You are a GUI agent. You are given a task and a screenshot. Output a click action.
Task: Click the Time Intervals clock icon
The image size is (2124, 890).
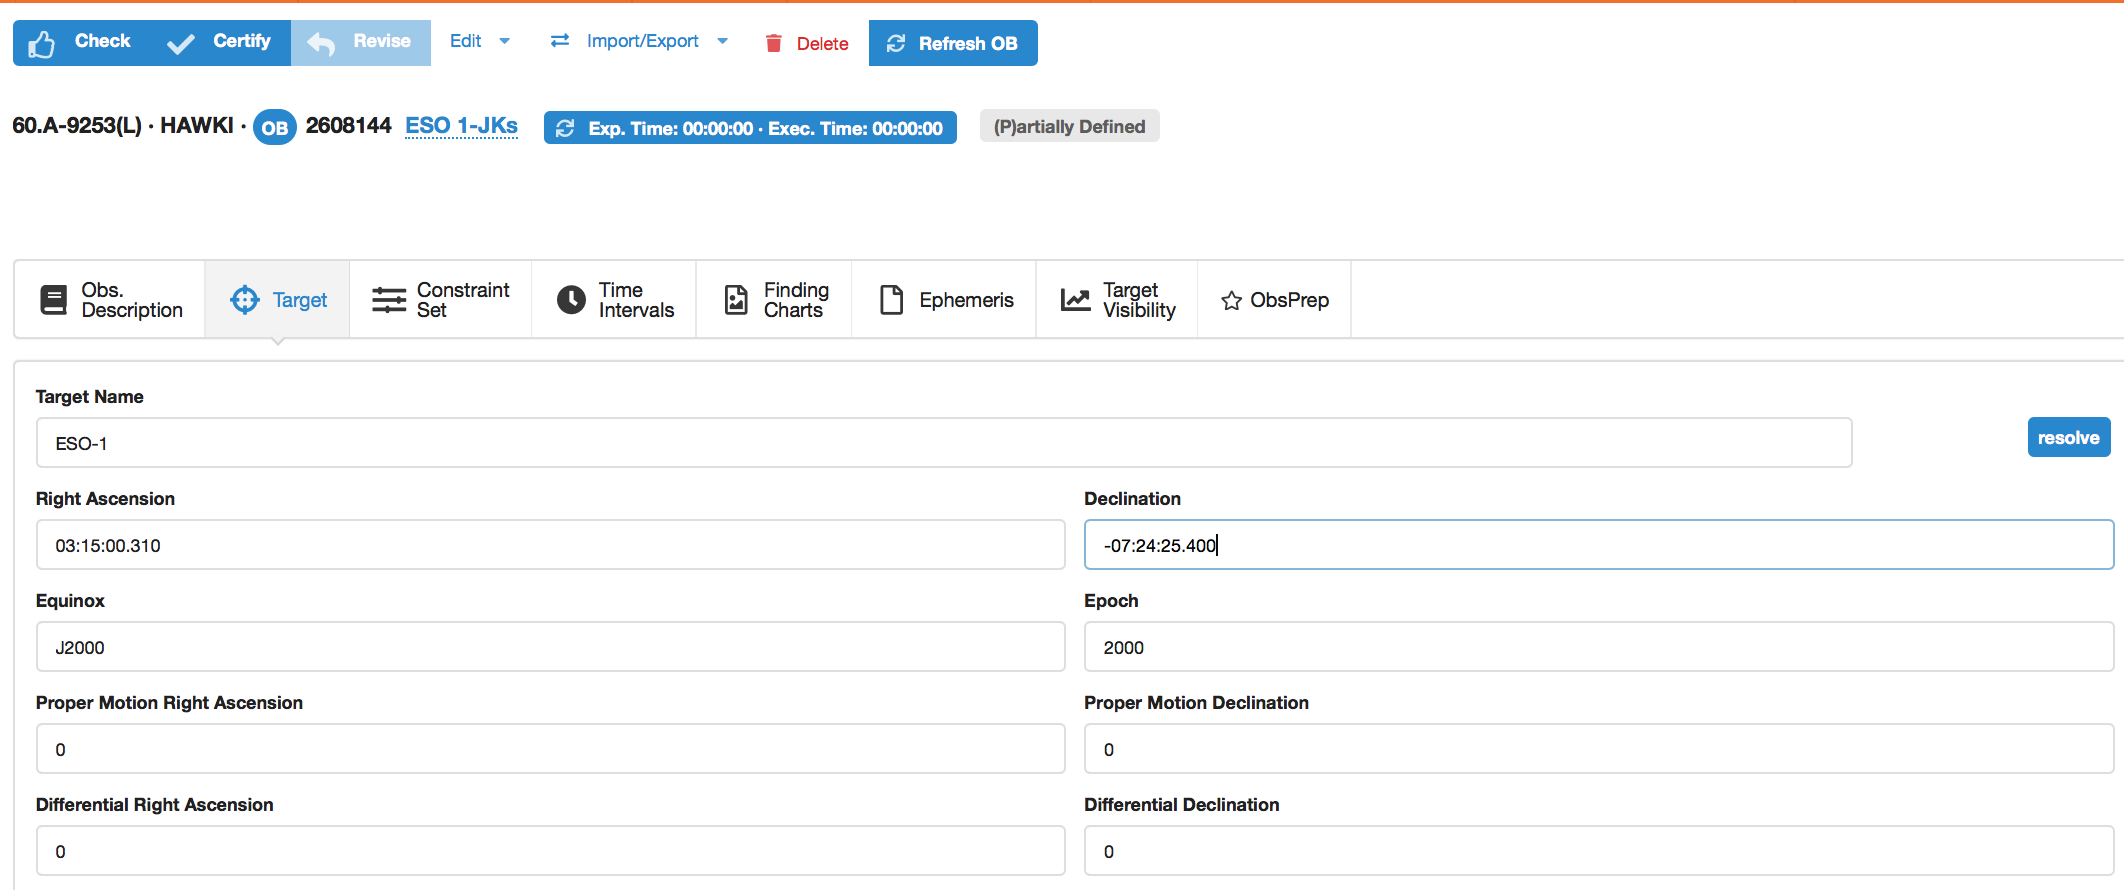coord(571,300)
